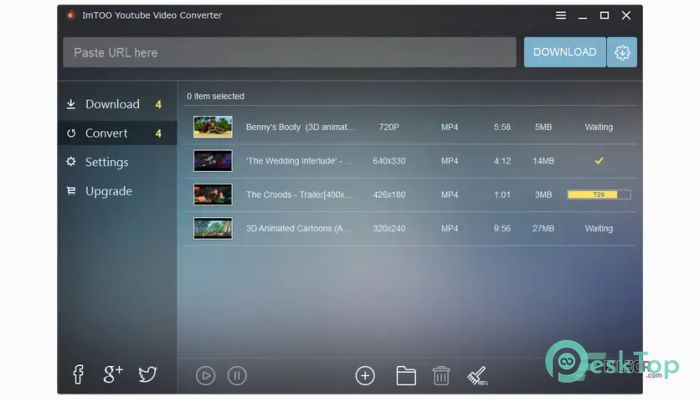Image resolution: width=700 pixels, height=400 pixels.
Task: Close the ImTOO window
Action: [626, 16]
